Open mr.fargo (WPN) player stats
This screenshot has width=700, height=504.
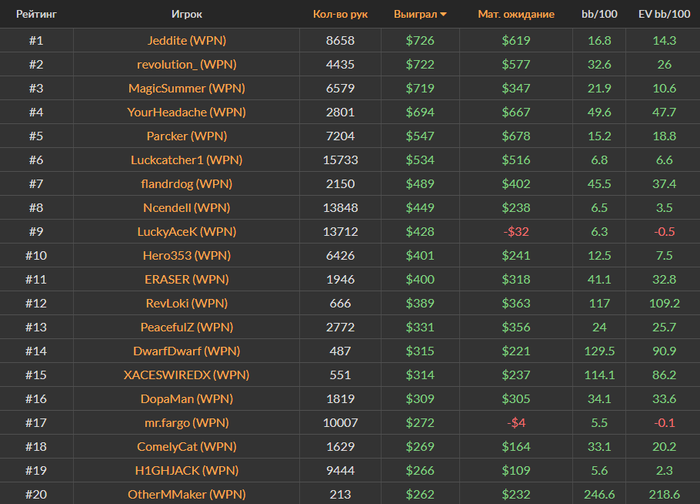pos(187,423)
